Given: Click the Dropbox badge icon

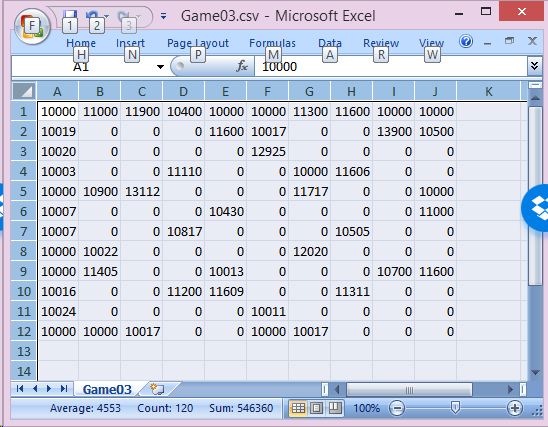Looking at the screenshot, I should coord(536,208).
